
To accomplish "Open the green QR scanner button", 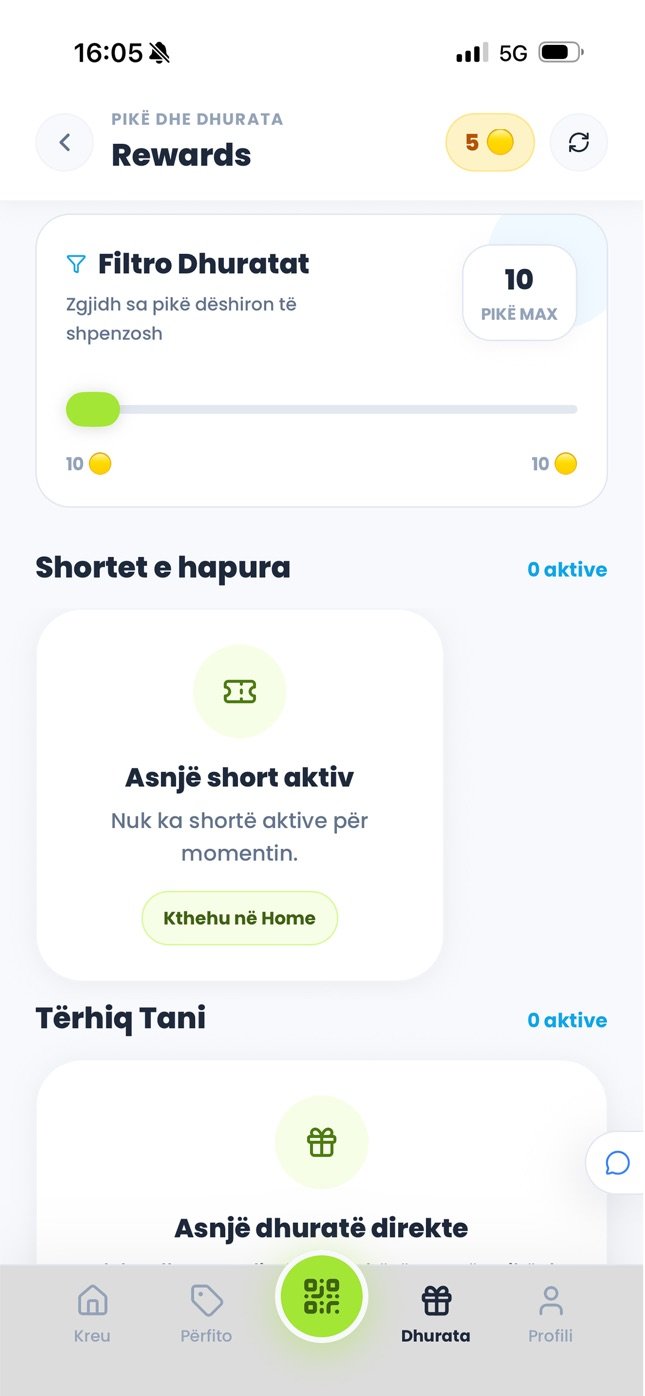I will point(322,1297).
